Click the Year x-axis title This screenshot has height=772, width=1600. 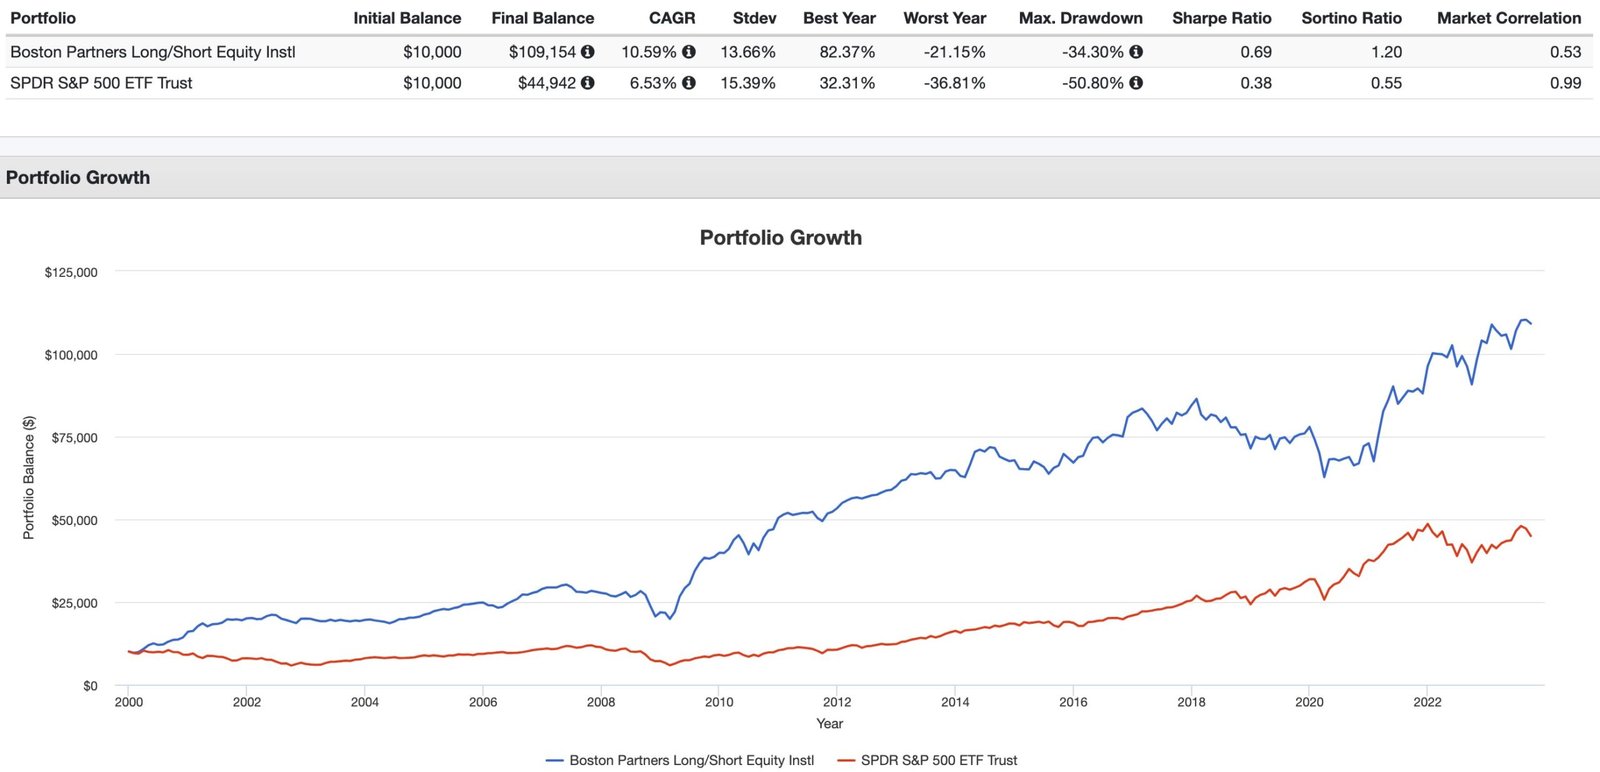pos(829,724)
